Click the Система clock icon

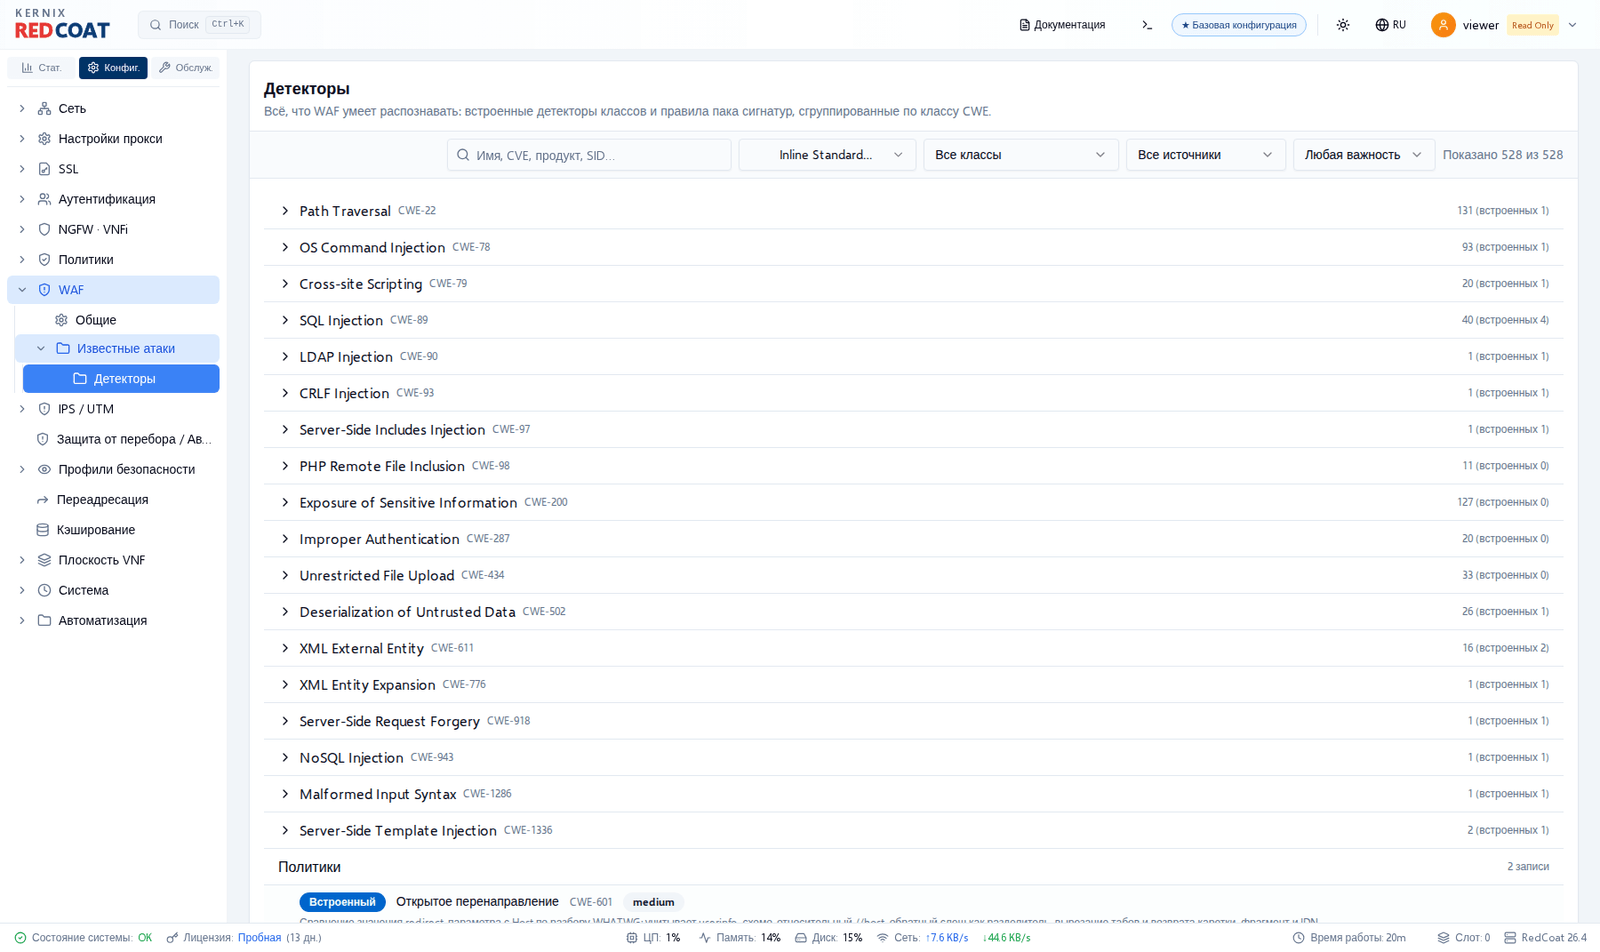pyautogui.click(x=44, y=590)
